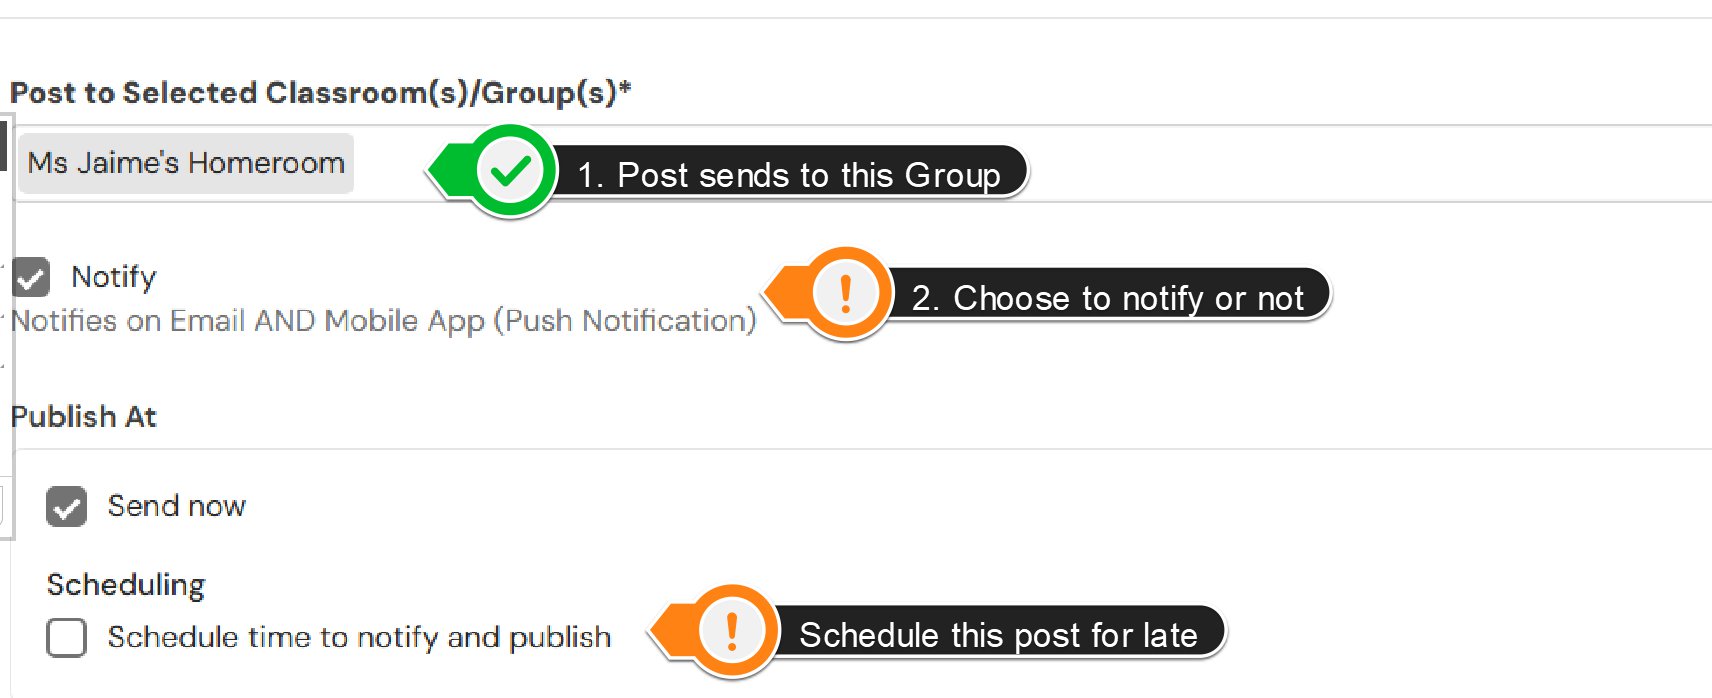The height and width of the screenshot is (698, 1712).
Task: Click the green checkmark callout icon
Action: tap(510, 171)
